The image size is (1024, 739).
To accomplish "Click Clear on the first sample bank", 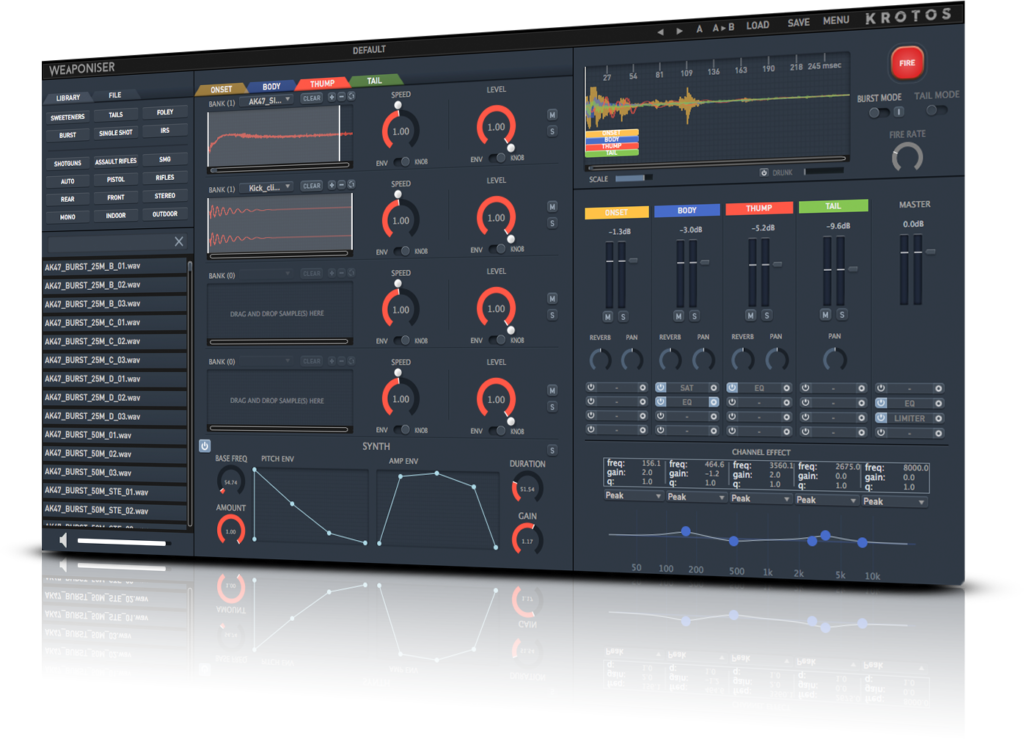I will pyautogui.click(x=311, y=99).
